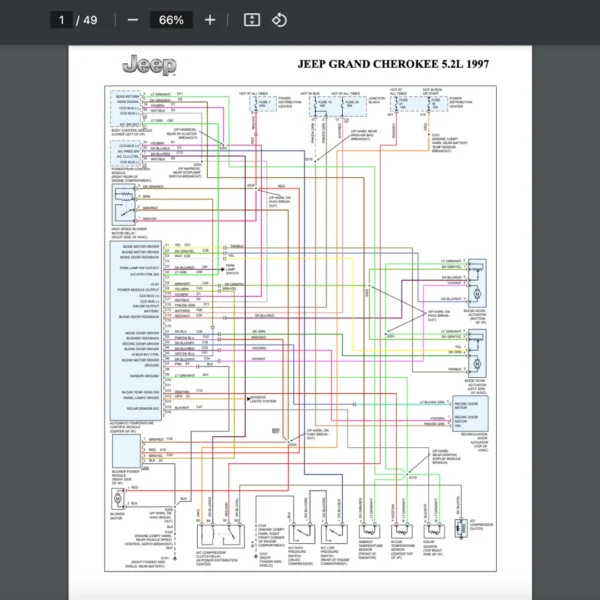The image size is (600, 600).
Task: Click the Jeep logo on the page
Action: coord(149,65)
